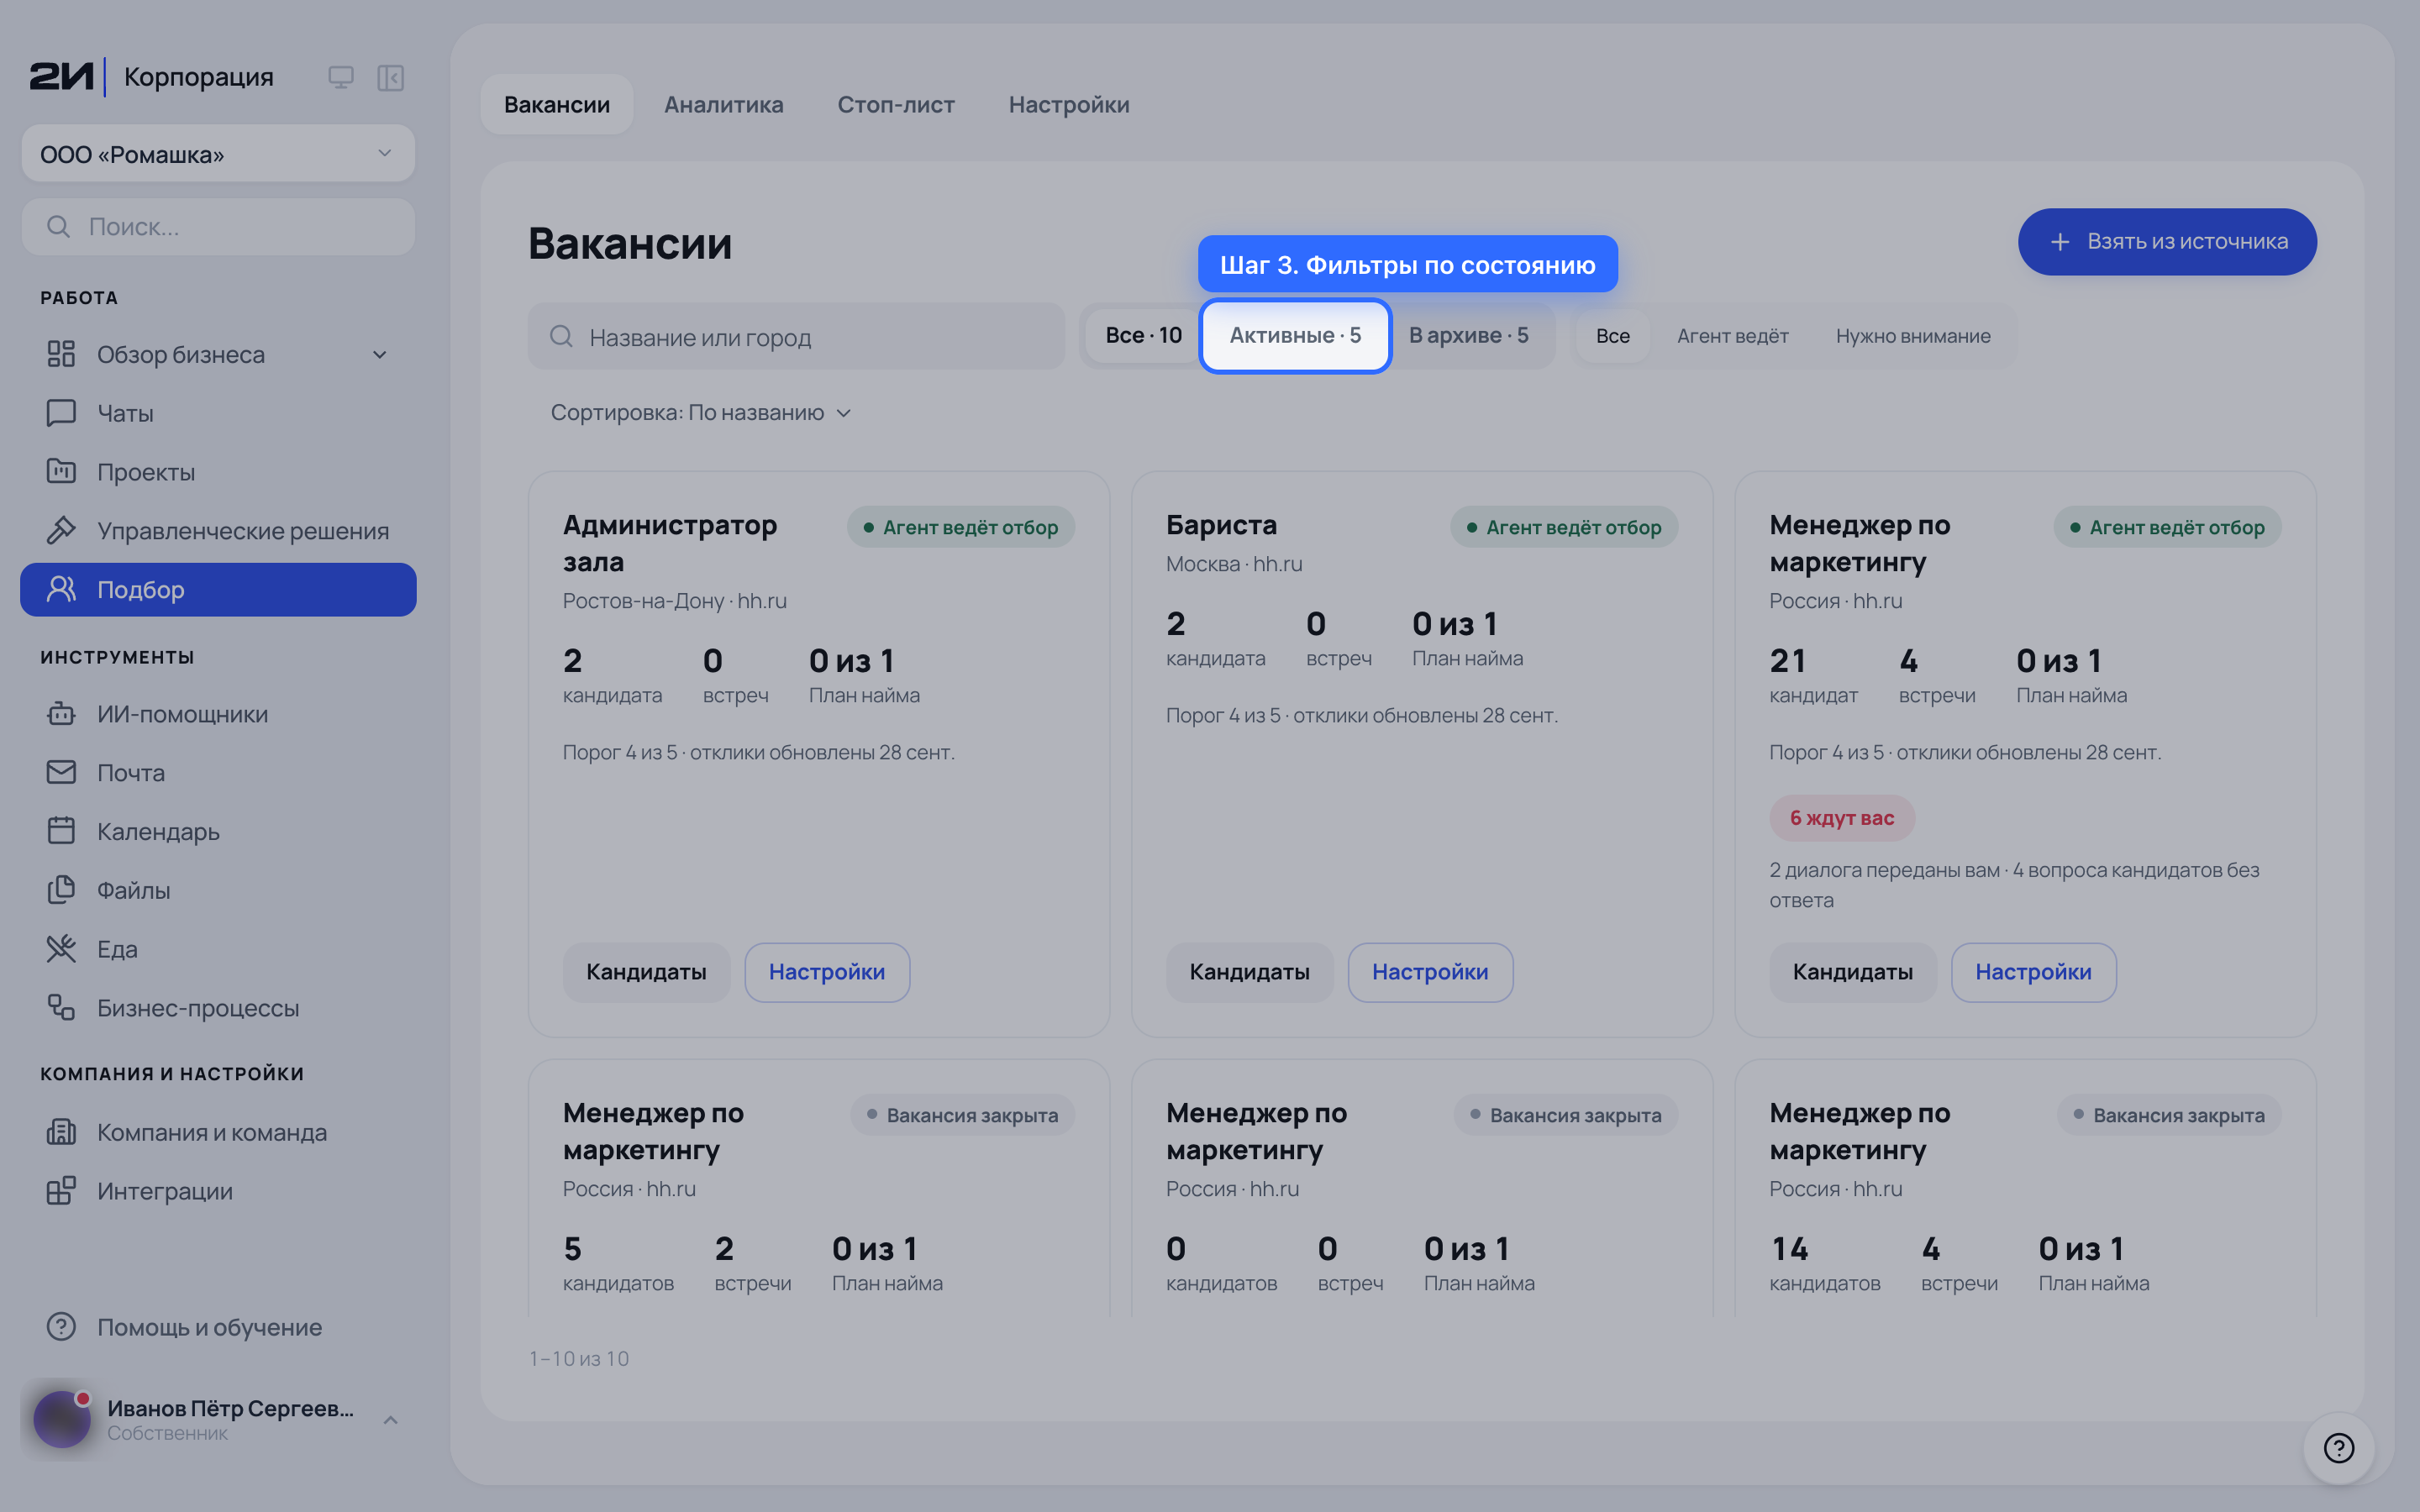Open Настройки for active Менеджер по маркетингу
This screenshot has width=2420, height=1512.
point(2033,972)
